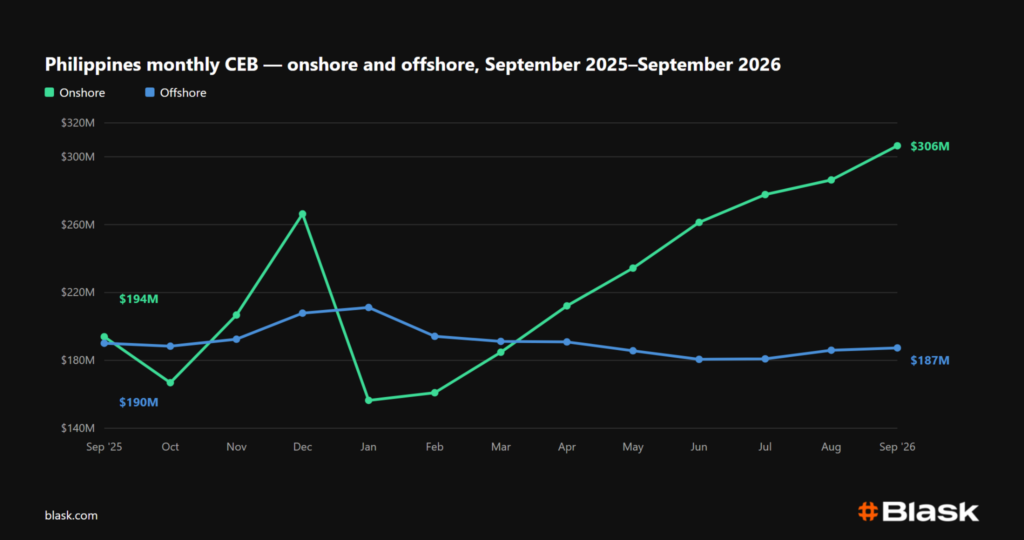The image size is (1024, 540).
Task: Click the offshore February data point
Action: (x=434, y=336)
